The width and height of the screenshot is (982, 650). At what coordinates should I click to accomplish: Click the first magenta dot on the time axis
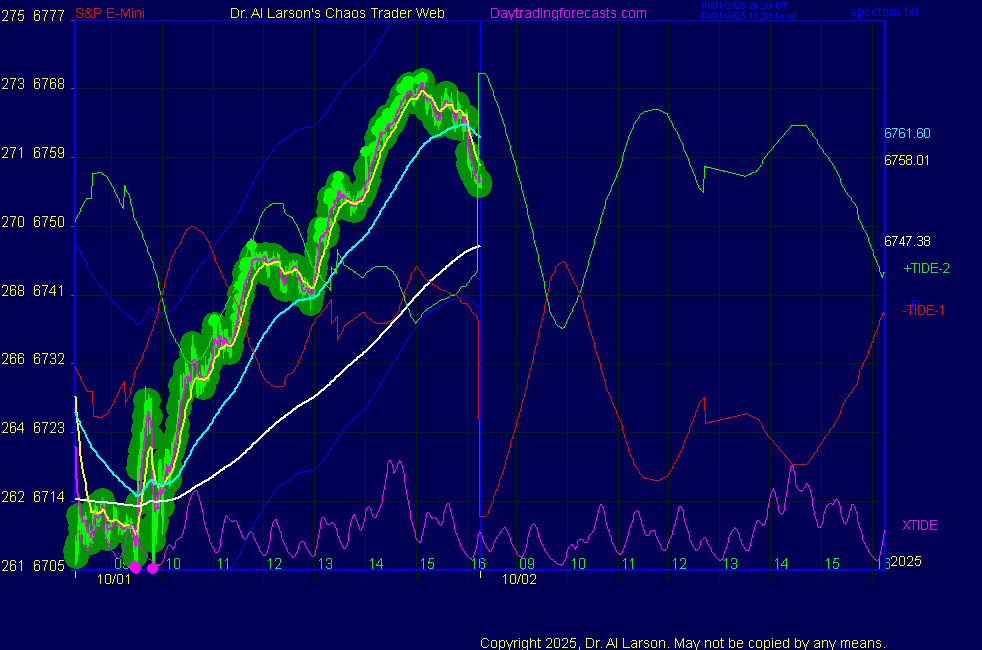coord(135,568)
